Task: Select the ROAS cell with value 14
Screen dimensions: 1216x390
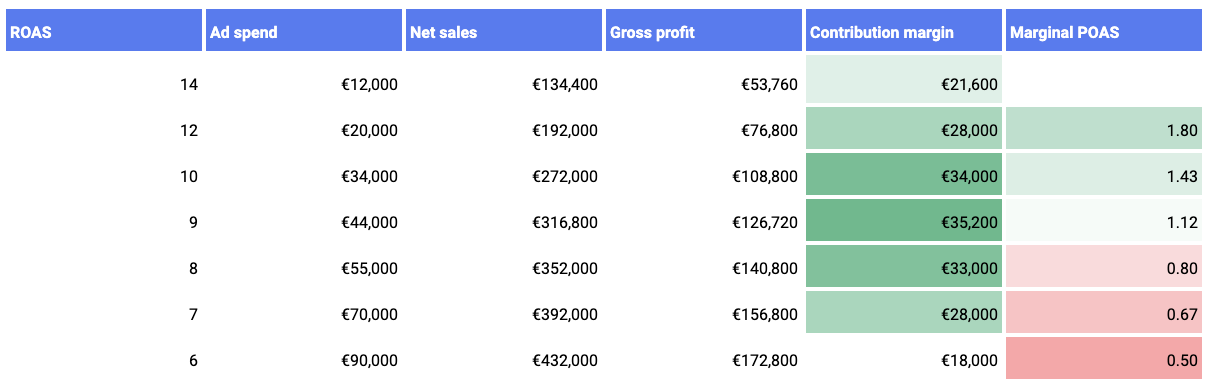Action: tap(103, 84)
